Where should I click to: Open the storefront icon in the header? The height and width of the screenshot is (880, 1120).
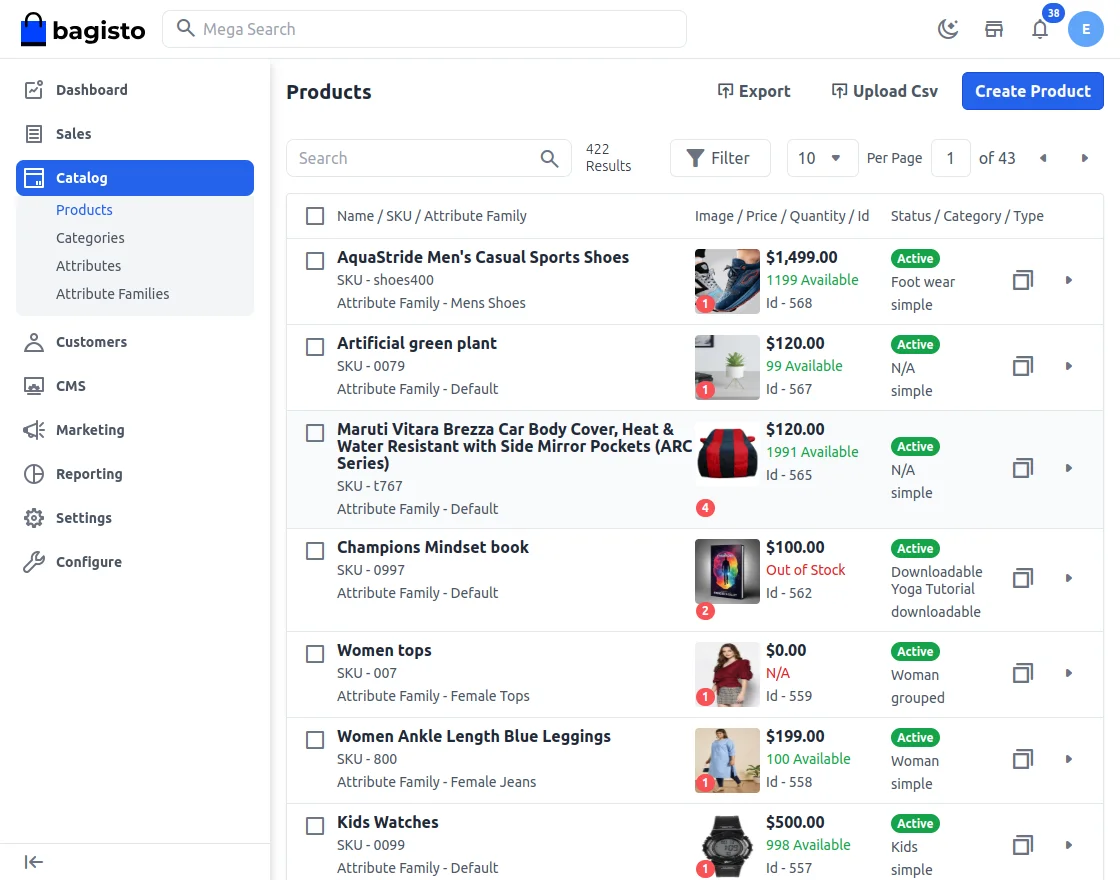pos(994,29)
